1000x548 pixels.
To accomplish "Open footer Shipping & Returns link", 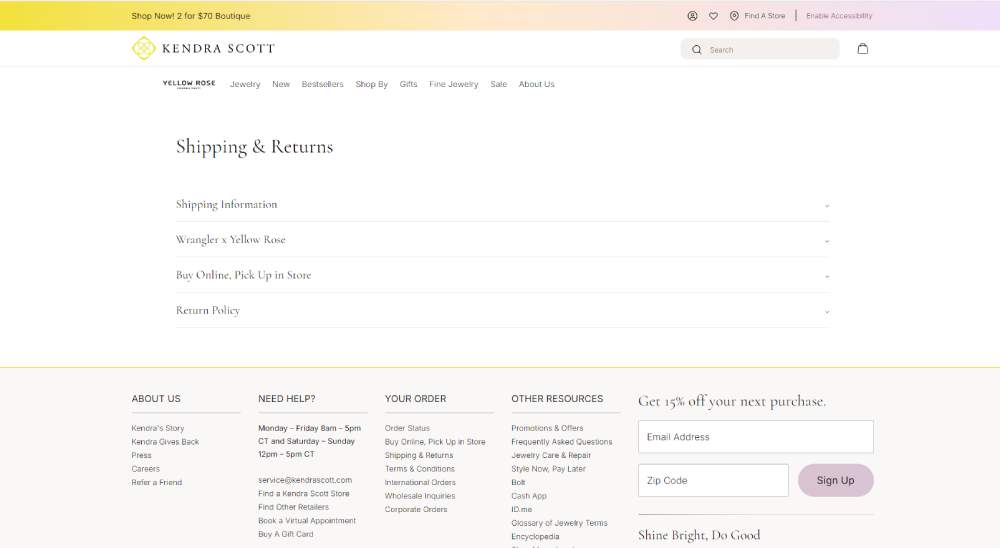I will point(418,455).
